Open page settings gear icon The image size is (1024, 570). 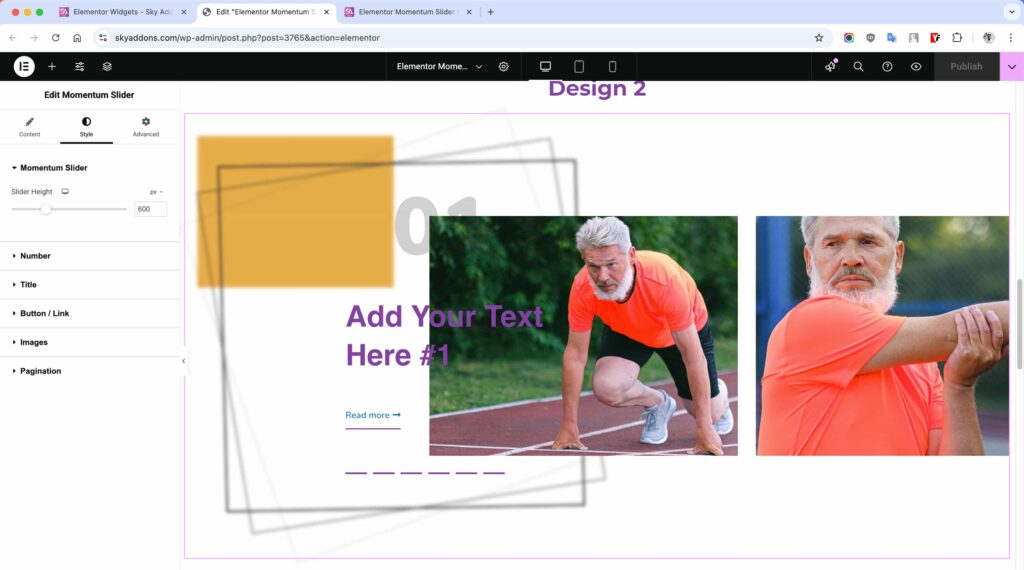[504, 66]
